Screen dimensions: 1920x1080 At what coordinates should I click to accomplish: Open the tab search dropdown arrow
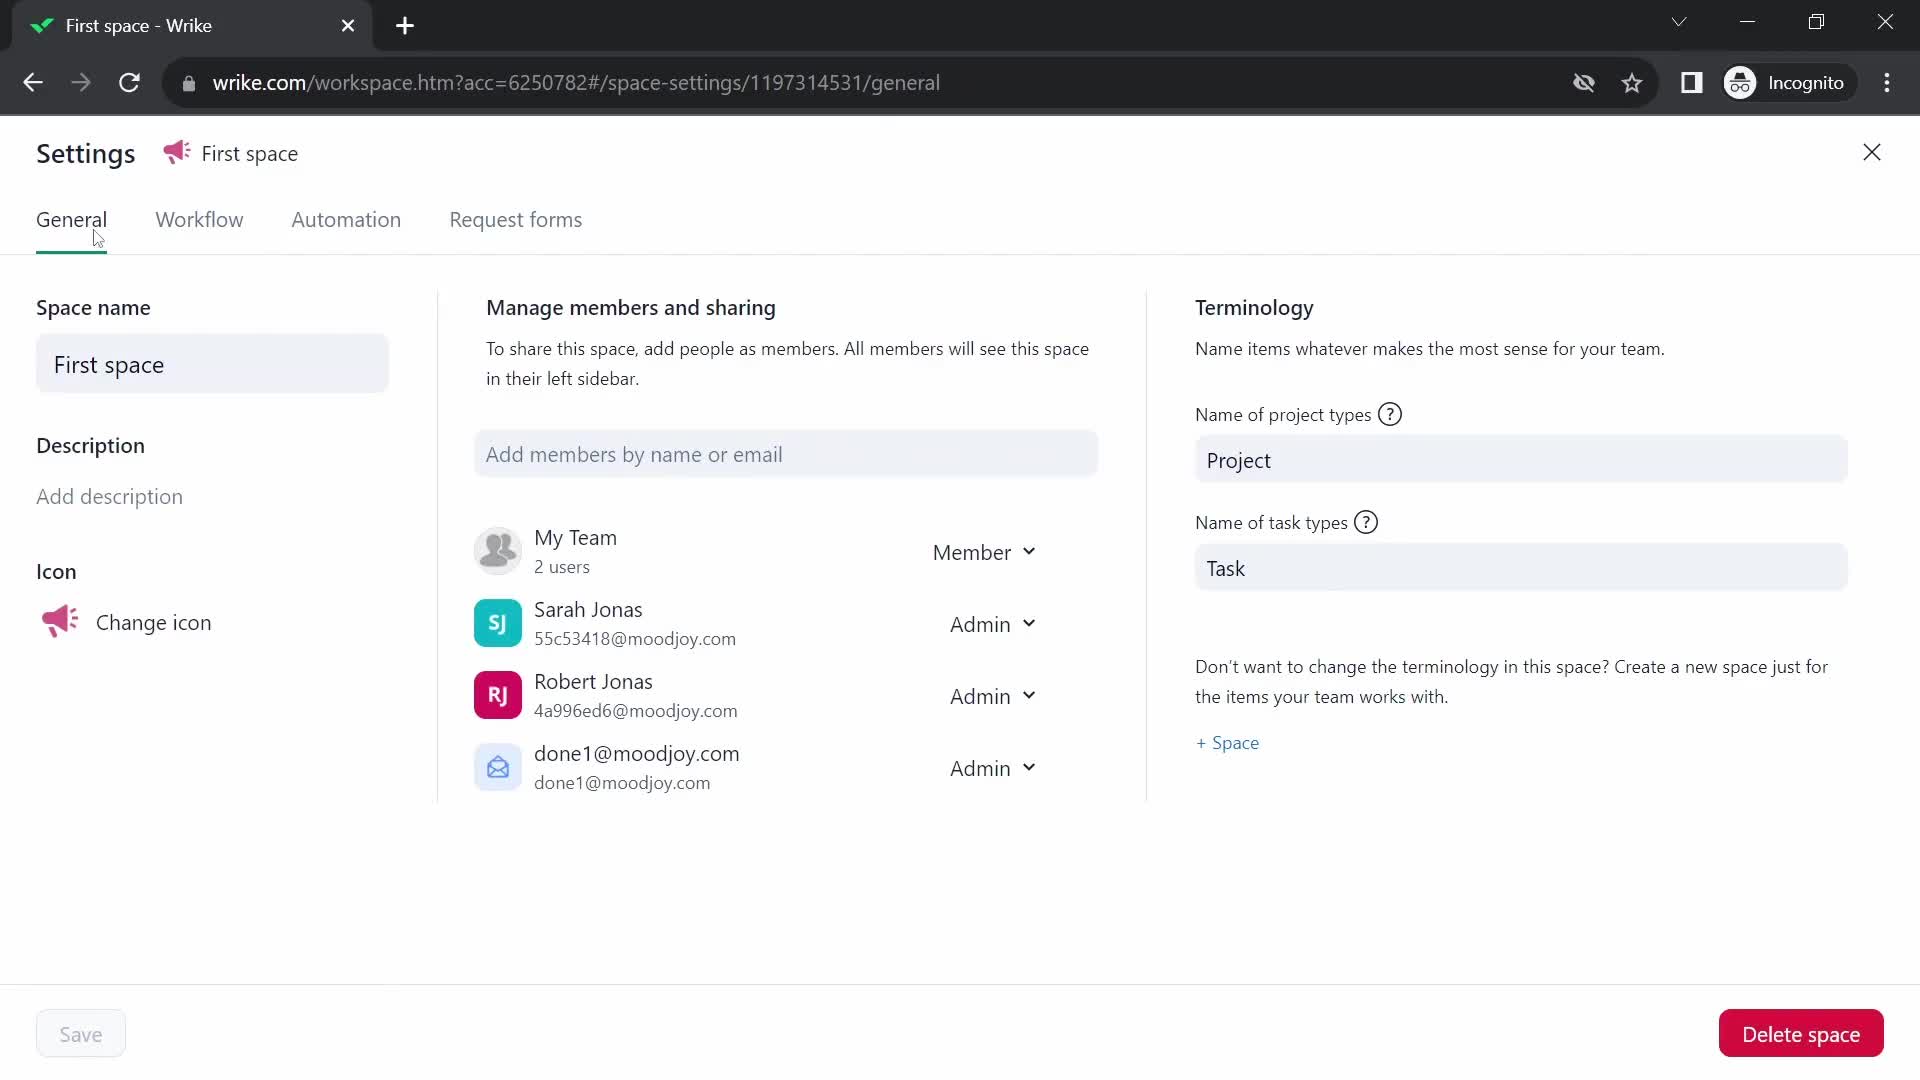click(x=1679, y=22)
